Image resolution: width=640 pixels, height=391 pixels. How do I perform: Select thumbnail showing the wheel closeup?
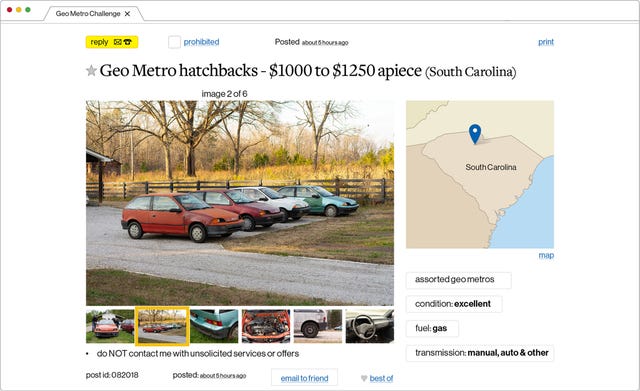pyautogui.click(x=318, y=326)
